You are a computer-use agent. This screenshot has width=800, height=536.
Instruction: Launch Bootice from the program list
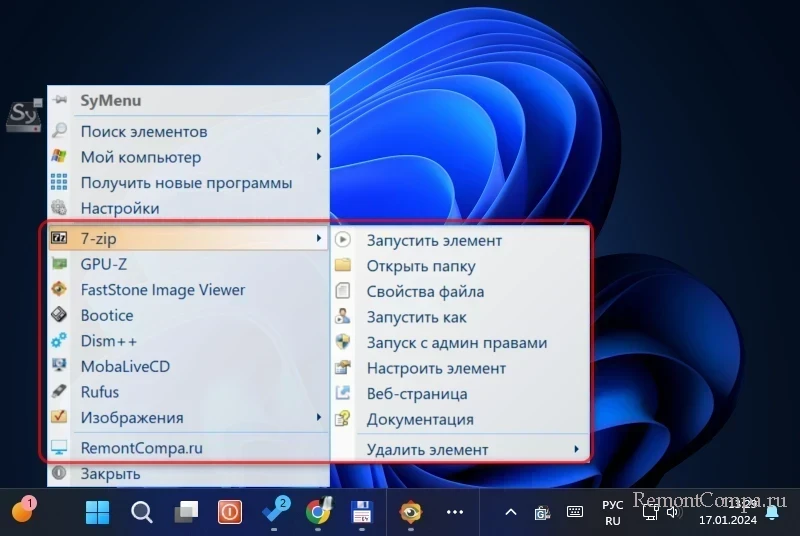(106, 315)
